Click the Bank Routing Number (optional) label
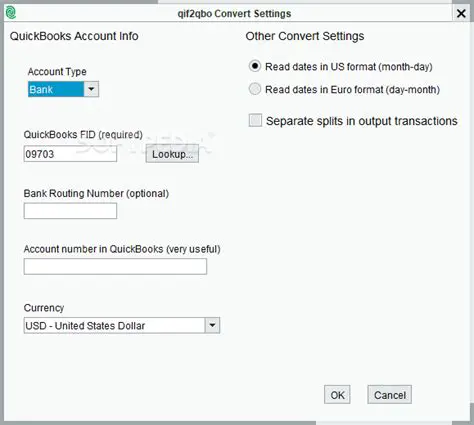This screenshot has height=425, width=474. click(x=96, y=193)
